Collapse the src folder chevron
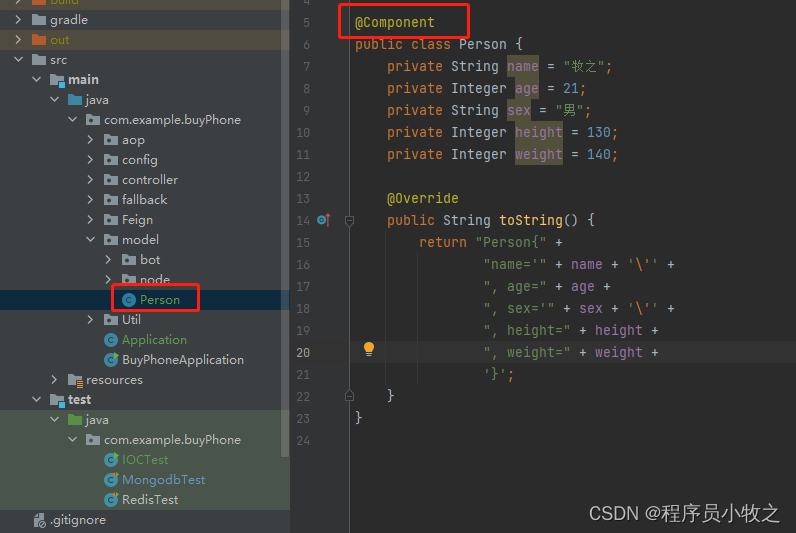796x533 pixels. pyautogui.click(x=19, y=59)
